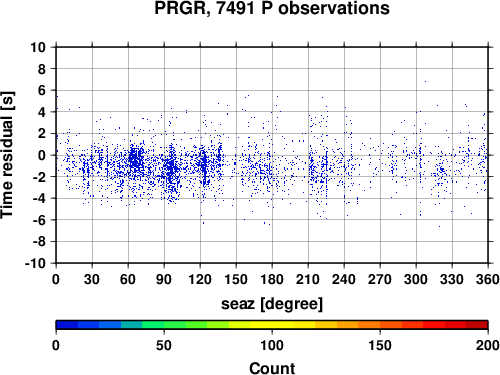Click the plot title PRGR P observations
Screen dimensions: 500x375
[272, 8]
